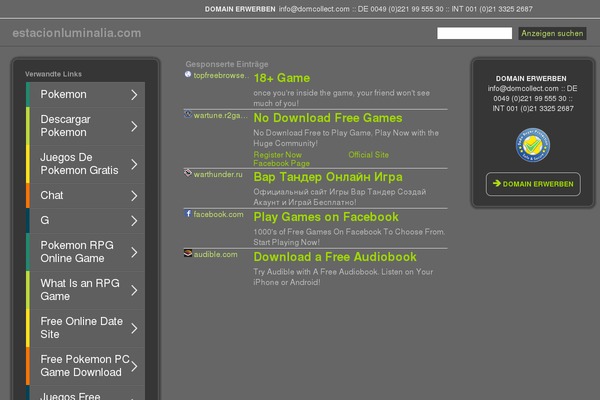Image resolution: width=600 pixels, height=400 pixels.
Task: Click the estacionluminalia.com site title
Action: pos(77,33)
